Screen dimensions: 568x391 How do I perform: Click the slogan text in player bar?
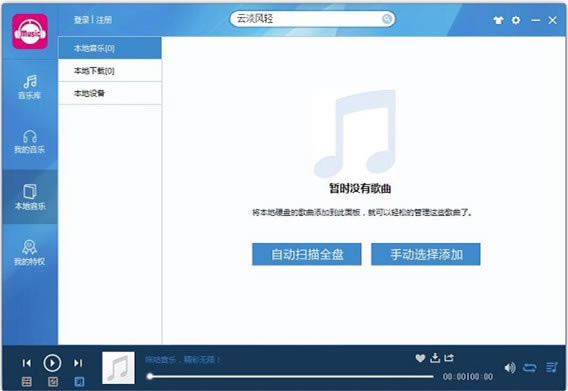pos(183,359)
